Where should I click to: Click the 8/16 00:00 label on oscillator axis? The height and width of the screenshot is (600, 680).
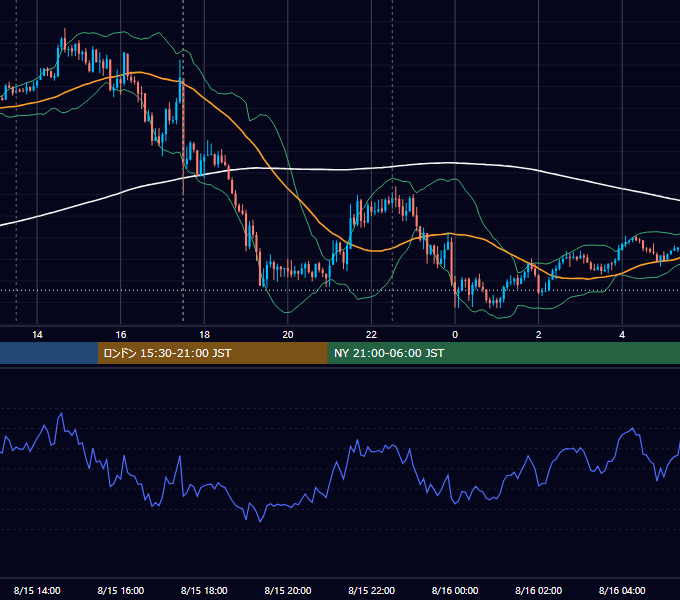[455, 590]
